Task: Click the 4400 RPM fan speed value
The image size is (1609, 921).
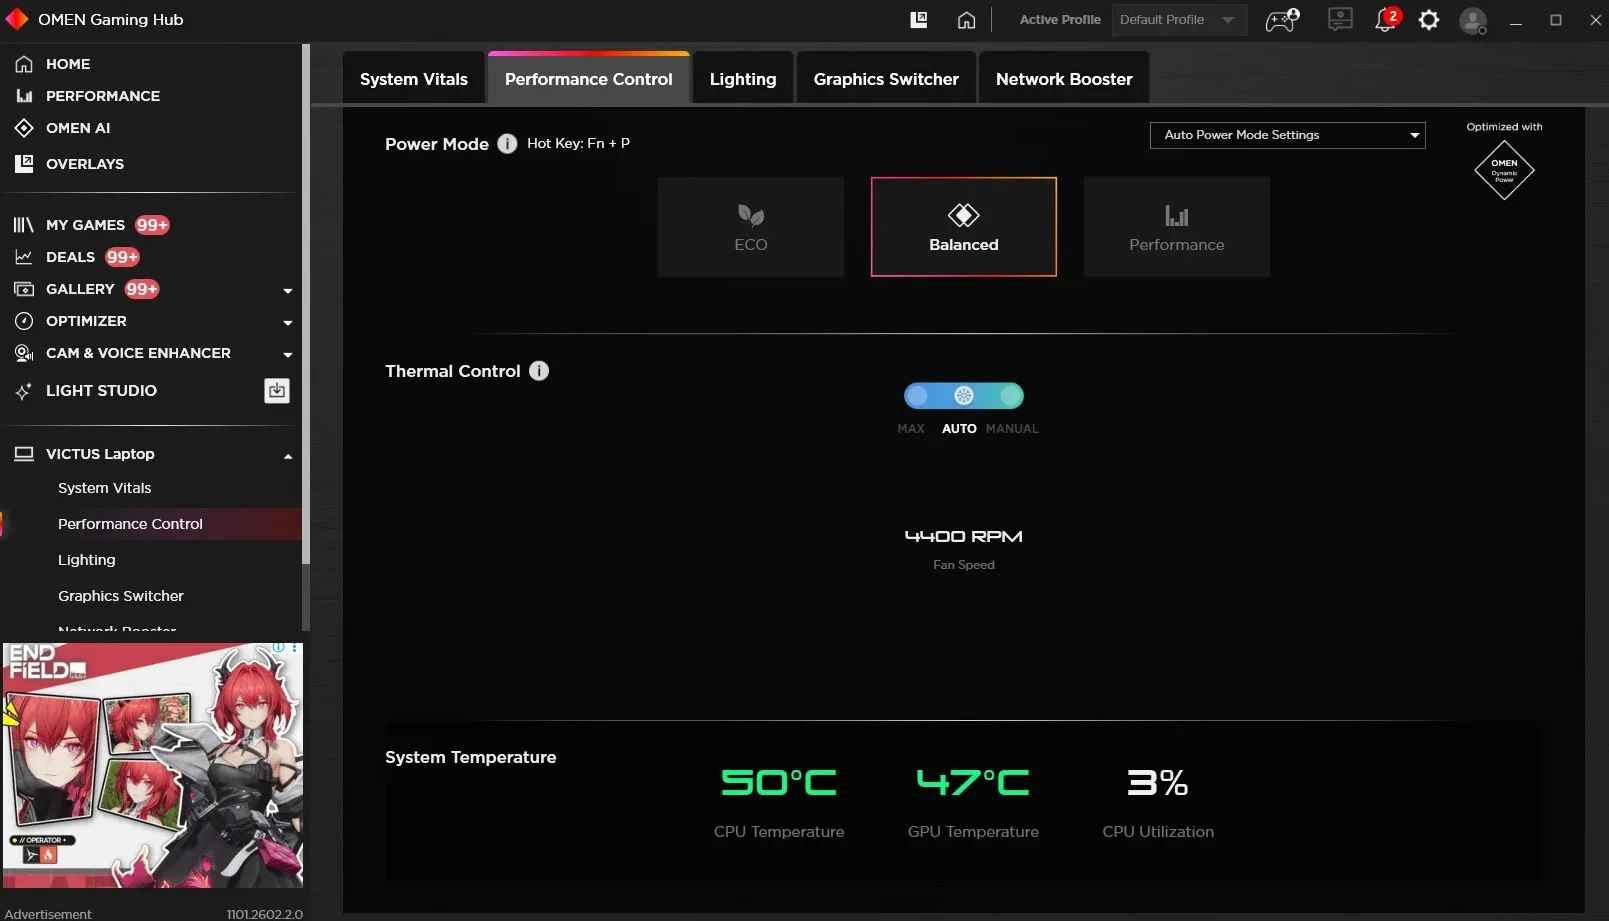Action: point(964,537)
